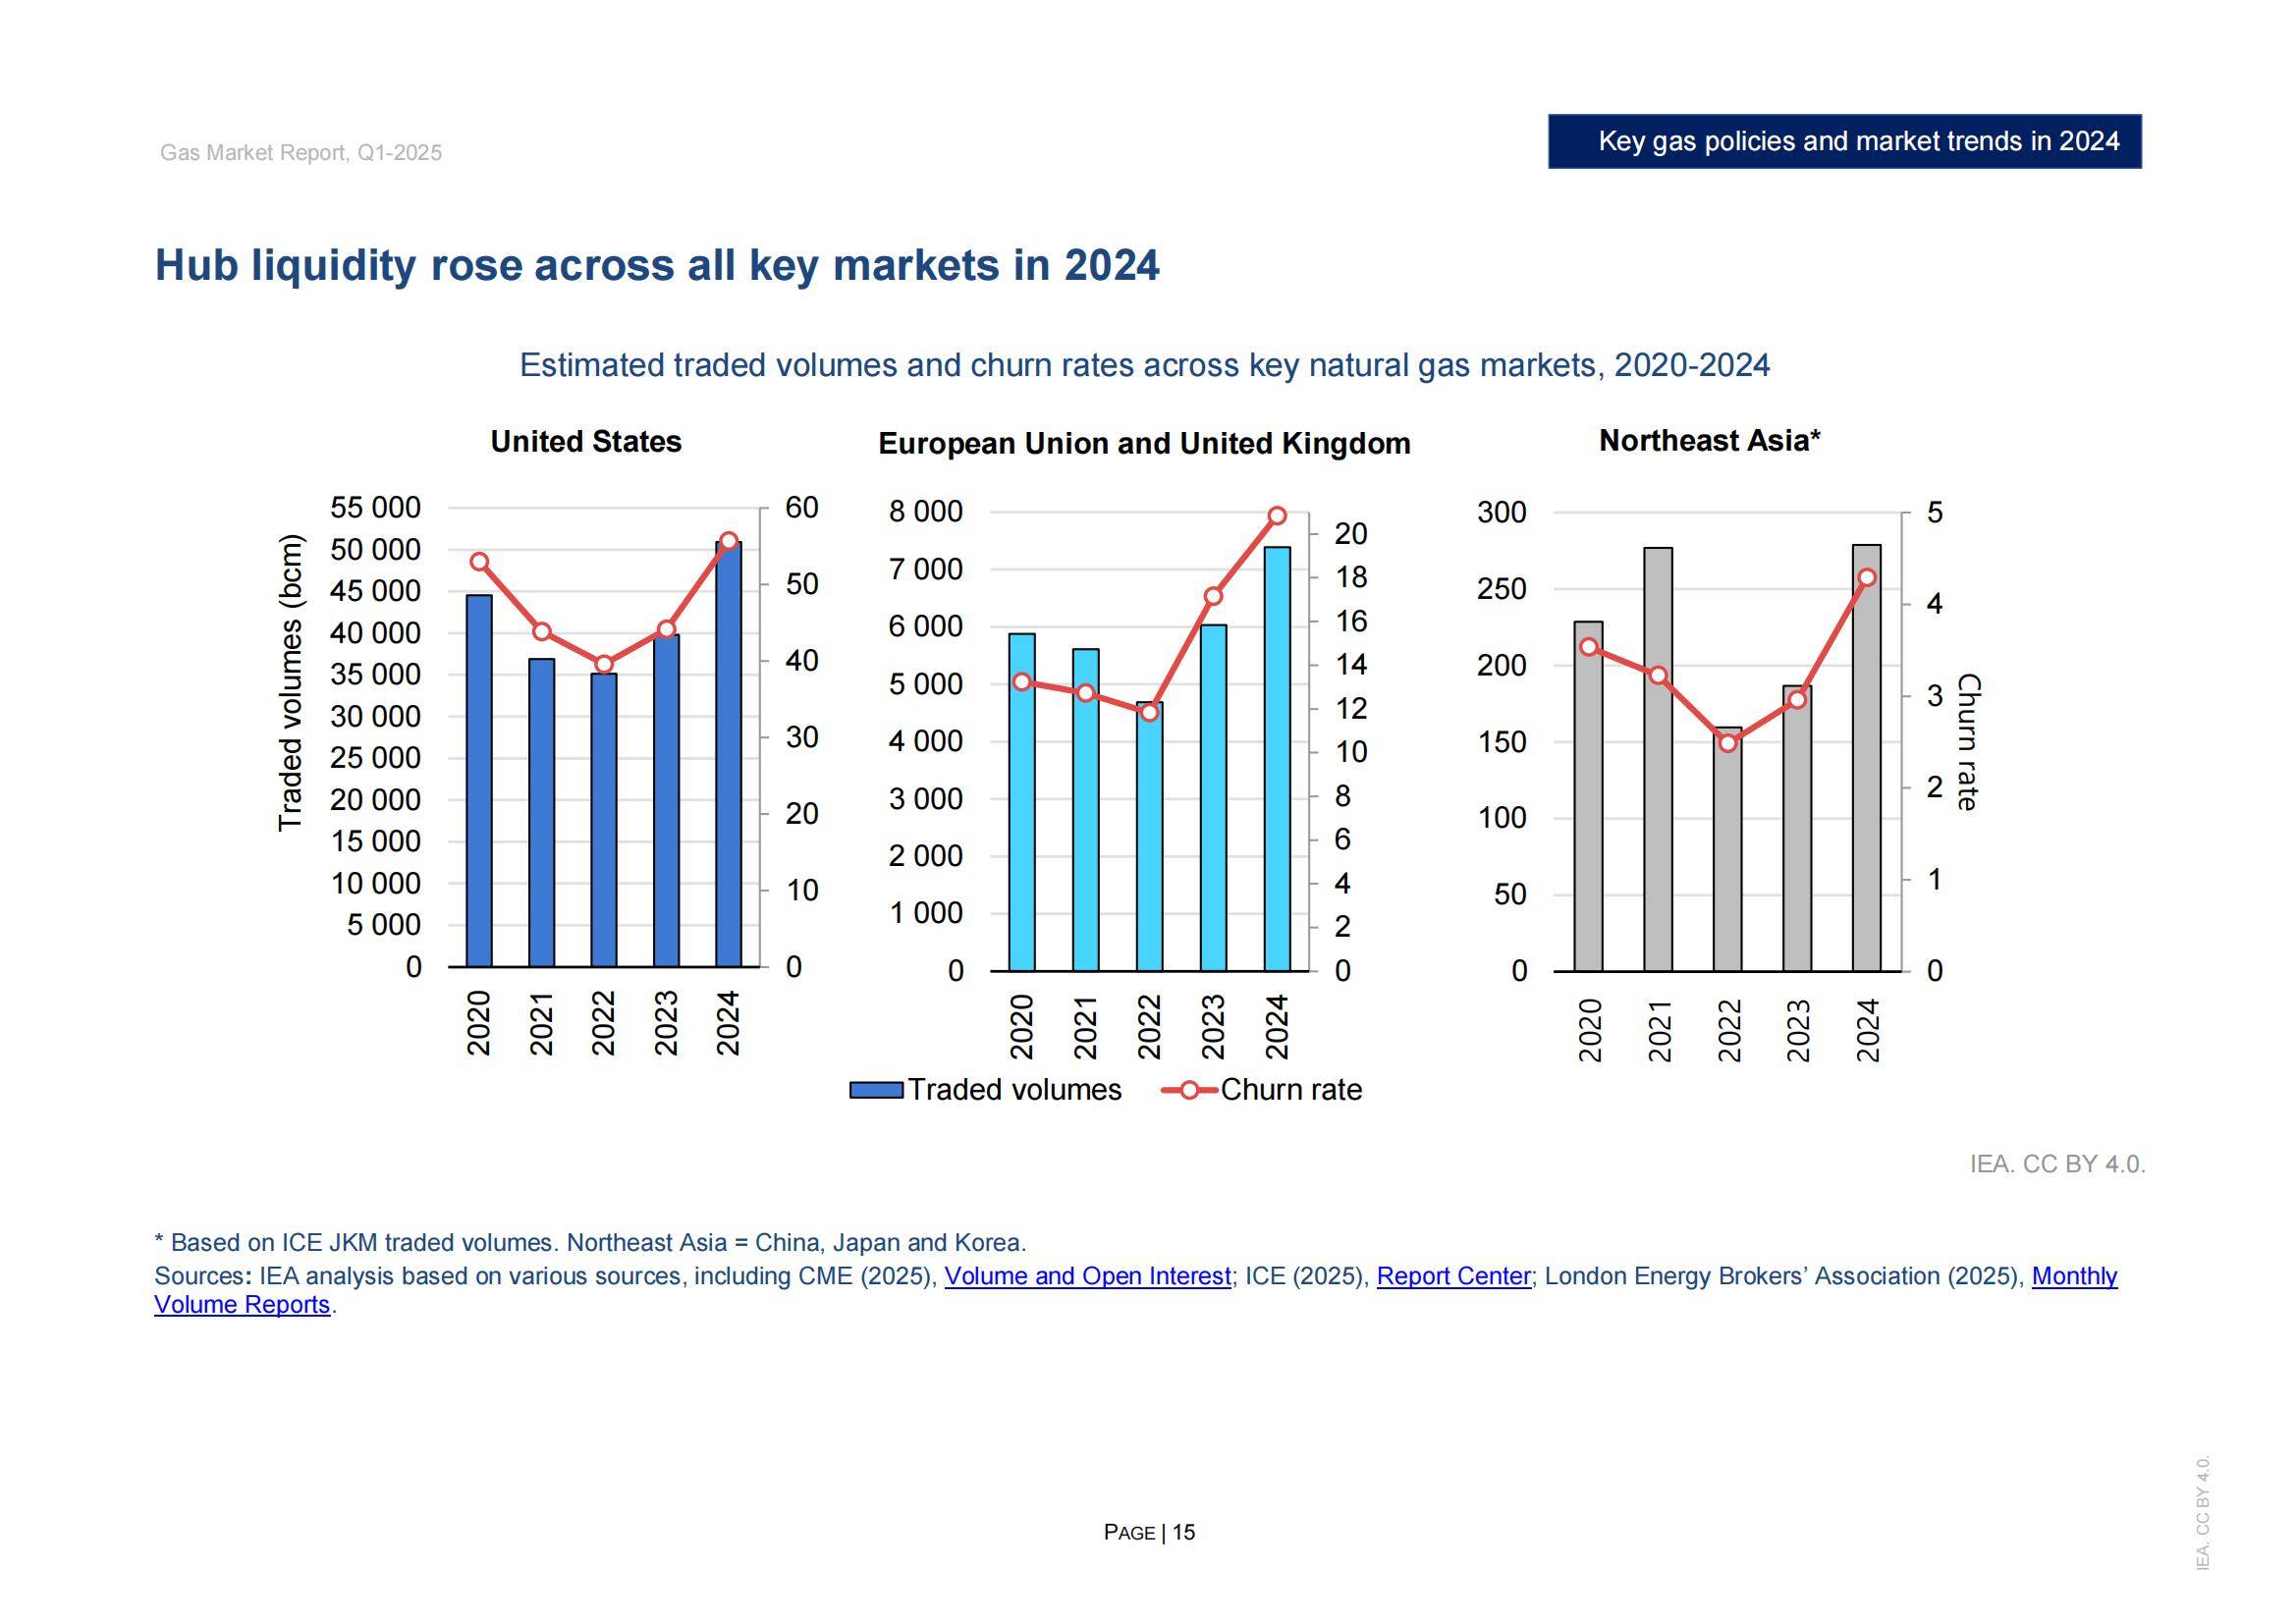Click the '300' axis value in Northeast Asia chart
This screenshot has height=1623, width=2296.
(1502, 512)
